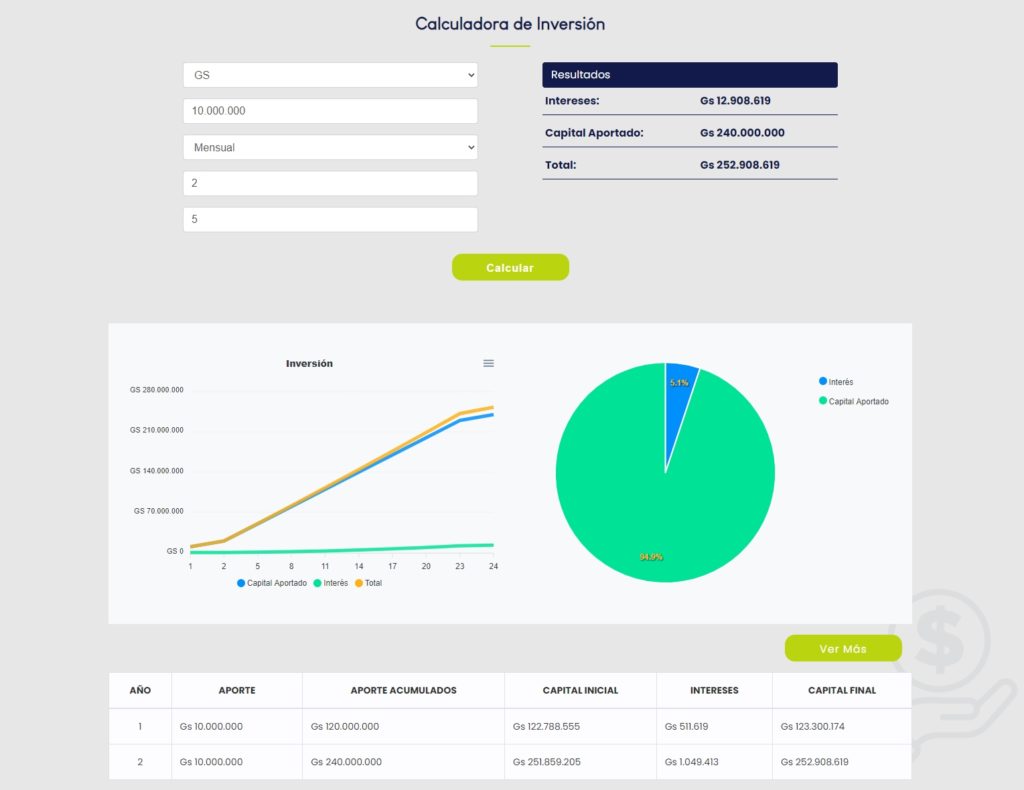Click the input field containing 5
Viewport: 1024px width, 790px height.
(x=330, y=219)
